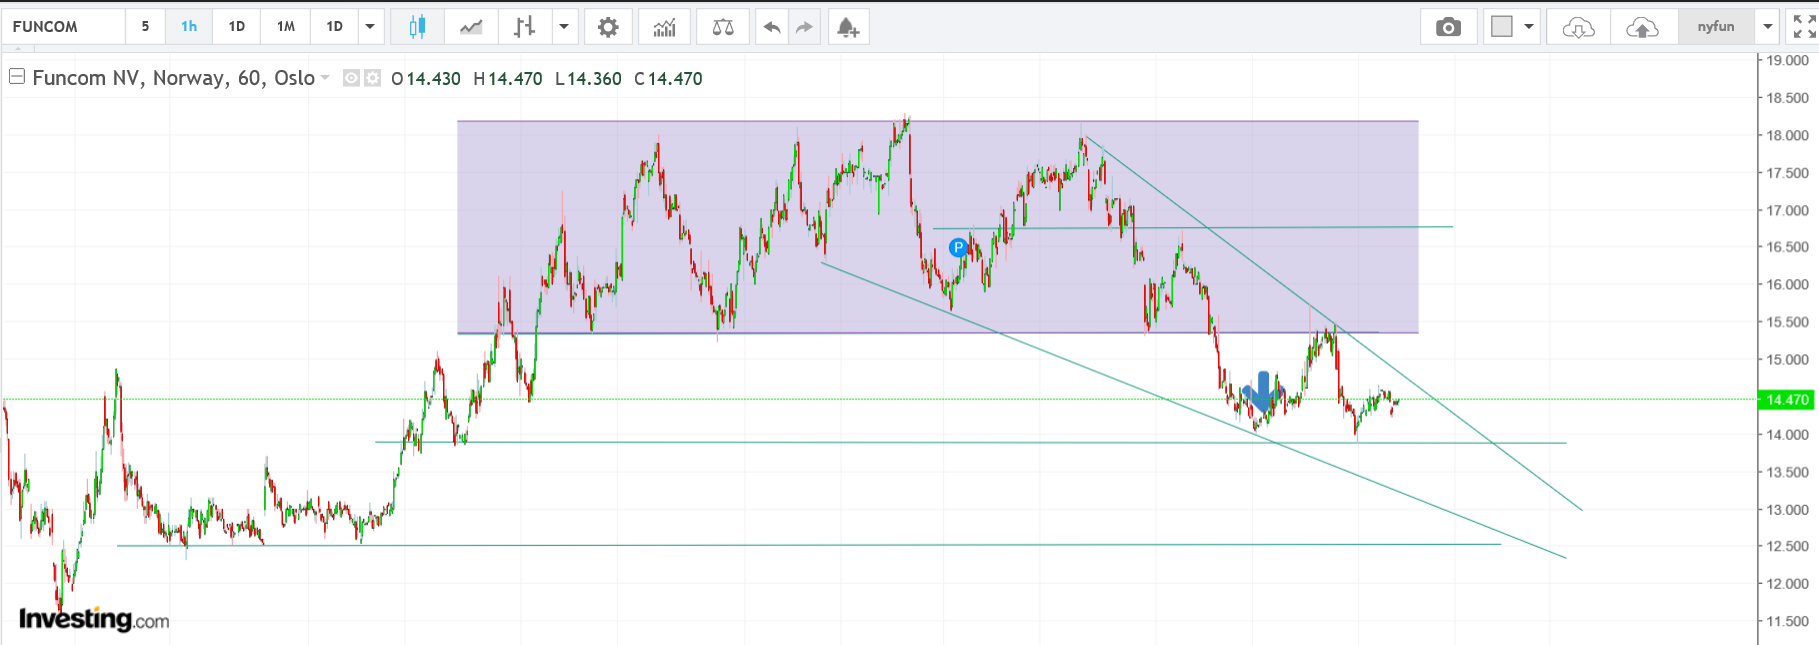Switch to the 1M interval
Screen dimensions: 1819x645
286,27
